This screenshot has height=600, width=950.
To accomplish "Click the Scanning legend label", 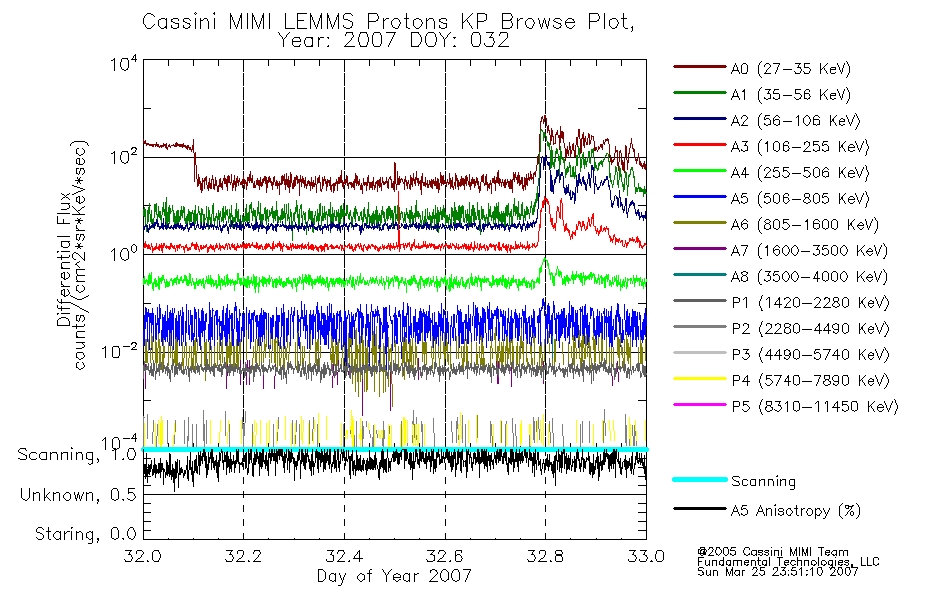I will [763, 481].
